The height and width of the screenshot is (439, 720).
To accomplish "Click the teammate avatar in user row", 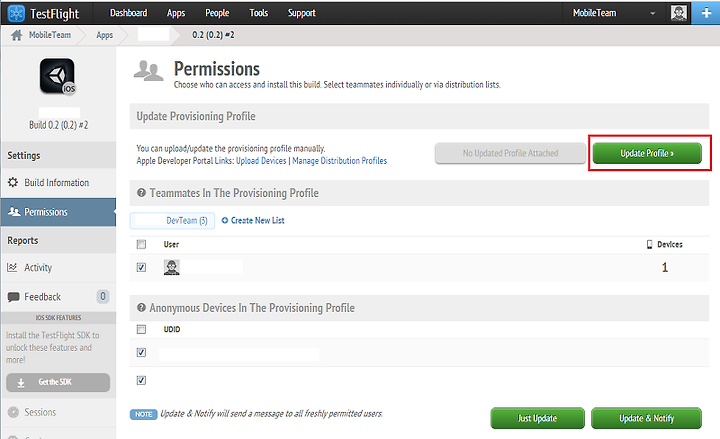I will coord(172,267).
